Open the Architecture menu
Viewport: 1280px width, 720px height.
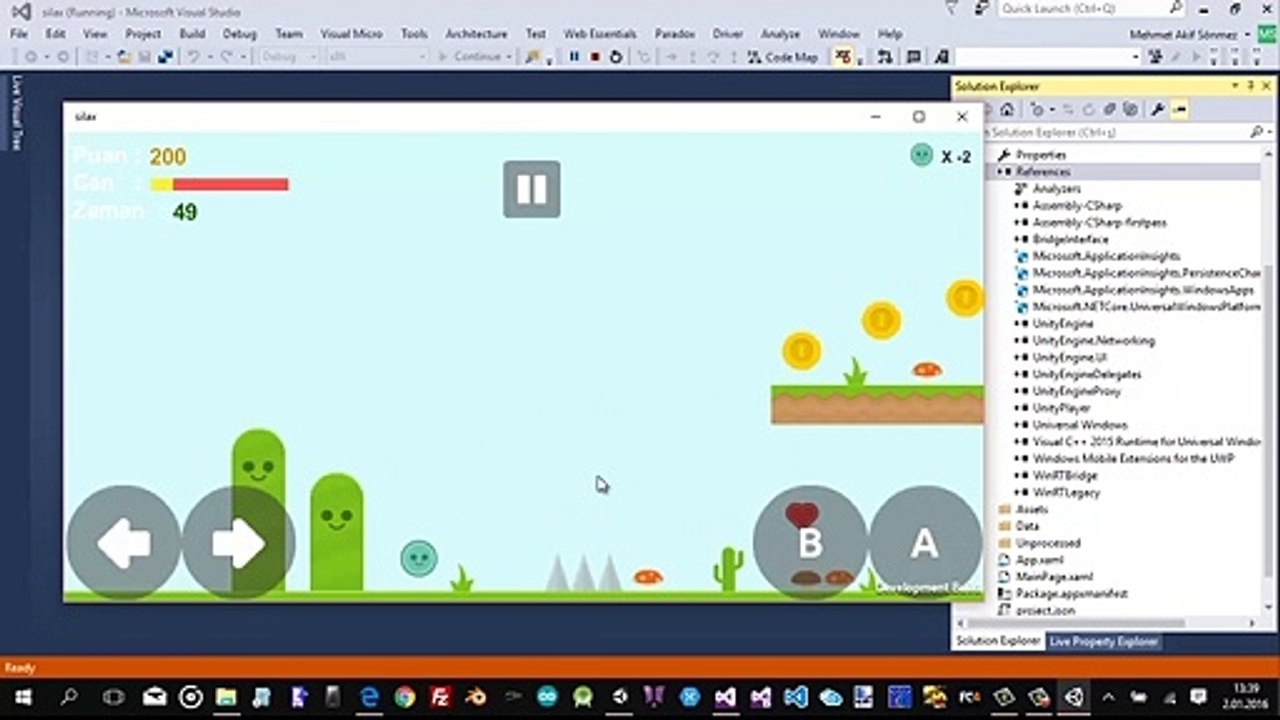(476, 33)
